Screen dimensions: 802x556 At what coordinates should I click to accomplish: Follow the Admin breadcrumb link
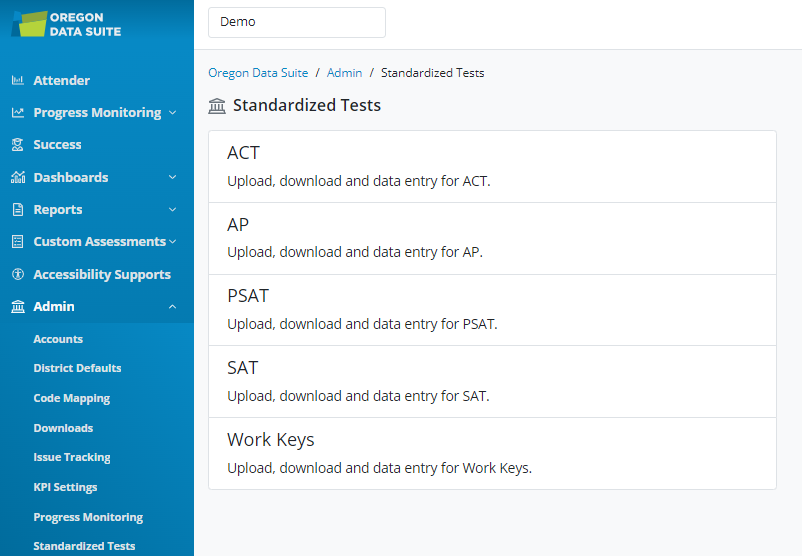(344, 73)
